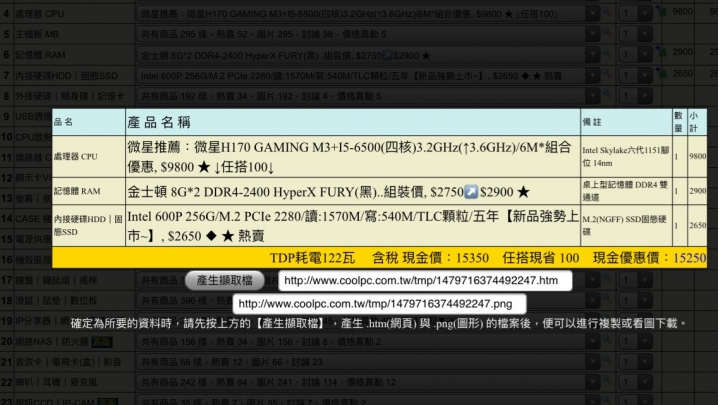Click the Intel Skylake六代1151腳位 note cell
The image size is (720, 405).
(626, 157)
